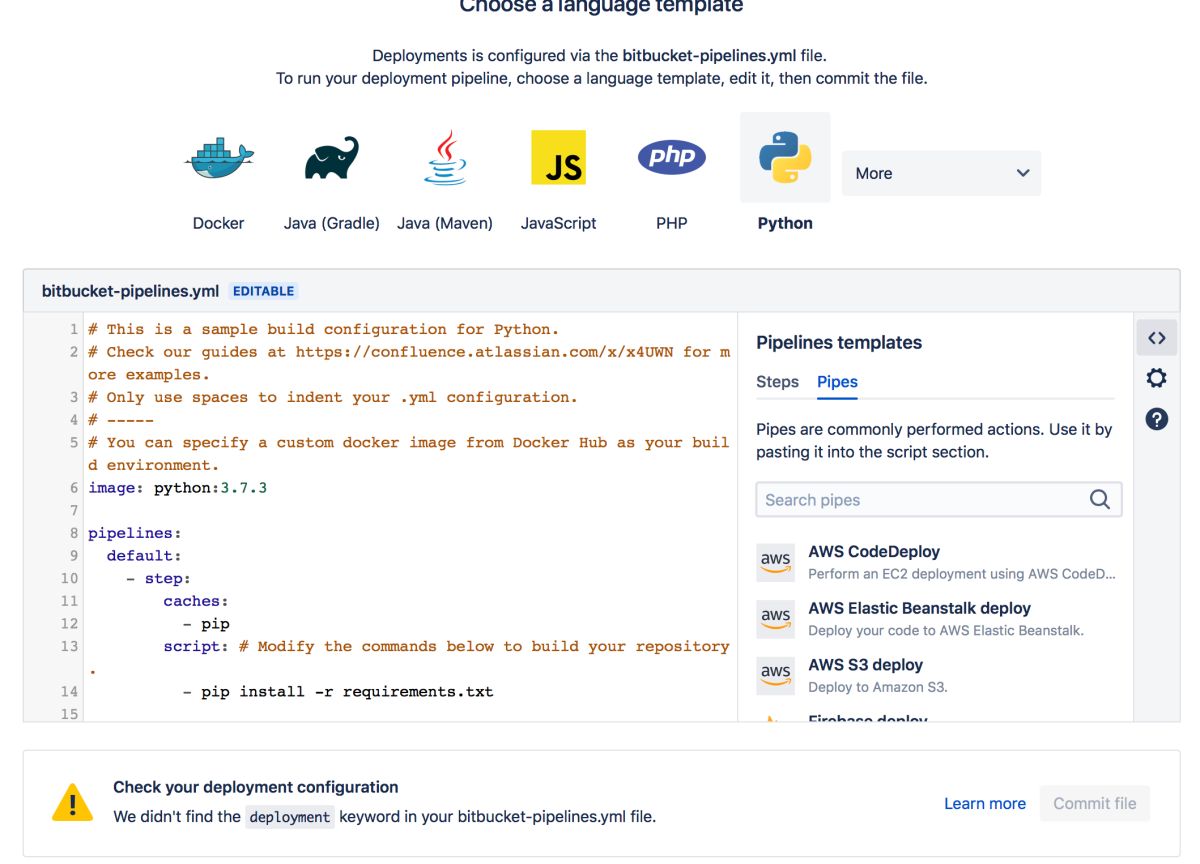This screenshot has width=1200, height=864.
Task: Click the bitbucket-pipelines.yml file name header
Action: click(x=130, y=291)
